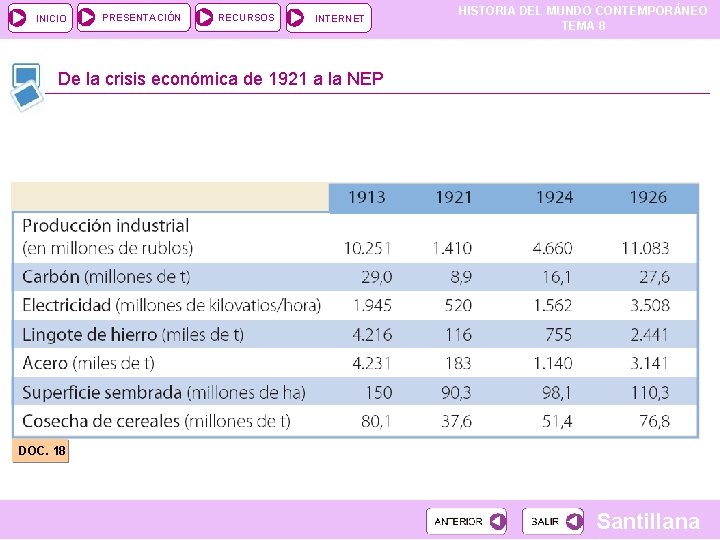
Task: Click the Lingote de hierro value 4.216
Action: 372,335
